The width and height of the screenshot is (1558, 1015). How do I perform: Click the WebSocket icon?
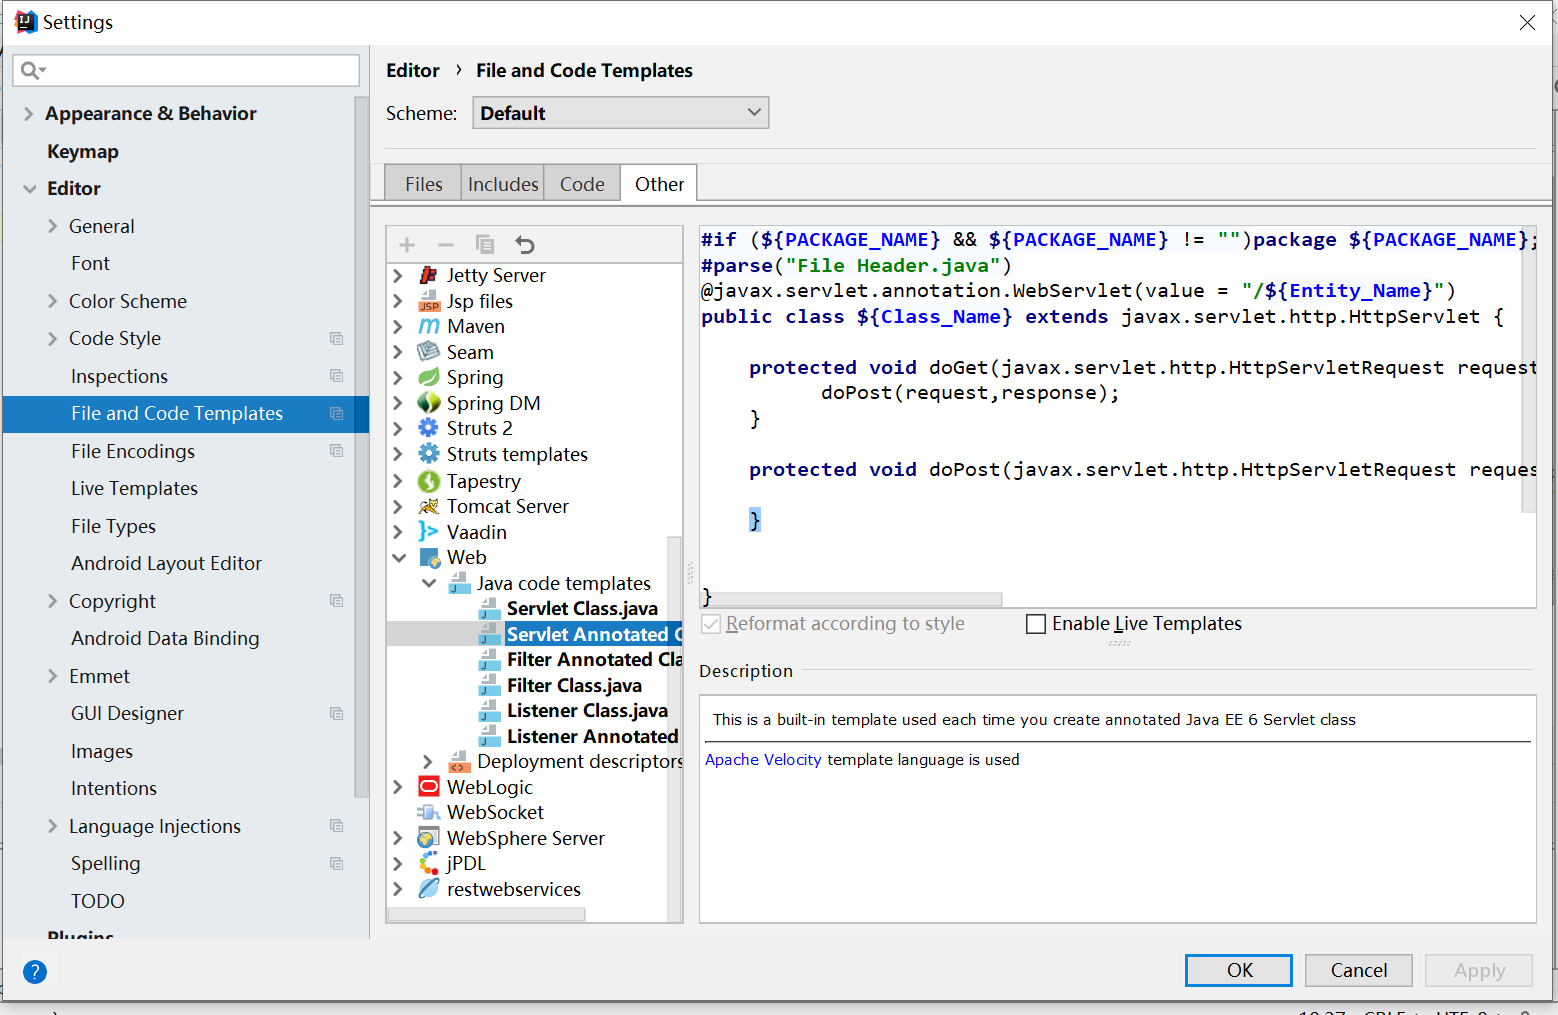click(429, 812)
